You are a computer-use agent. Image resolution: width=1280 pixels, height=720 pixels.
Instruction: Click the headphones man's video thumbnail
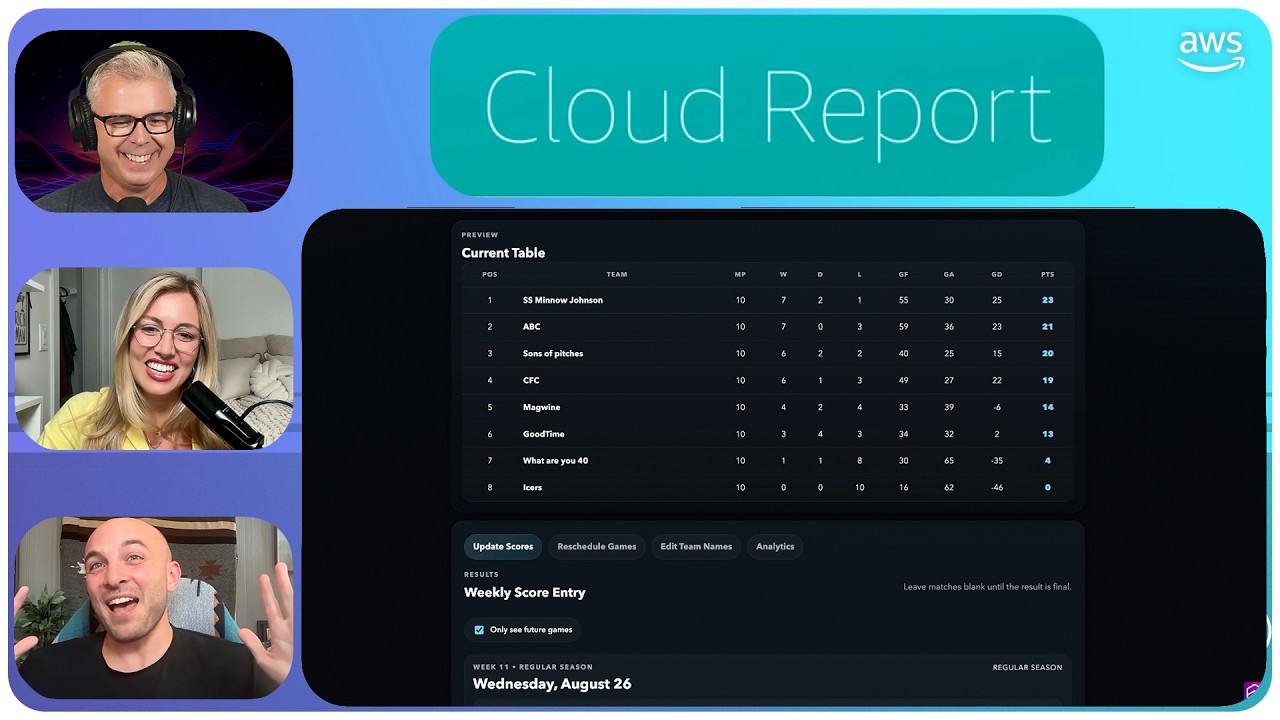154,121
